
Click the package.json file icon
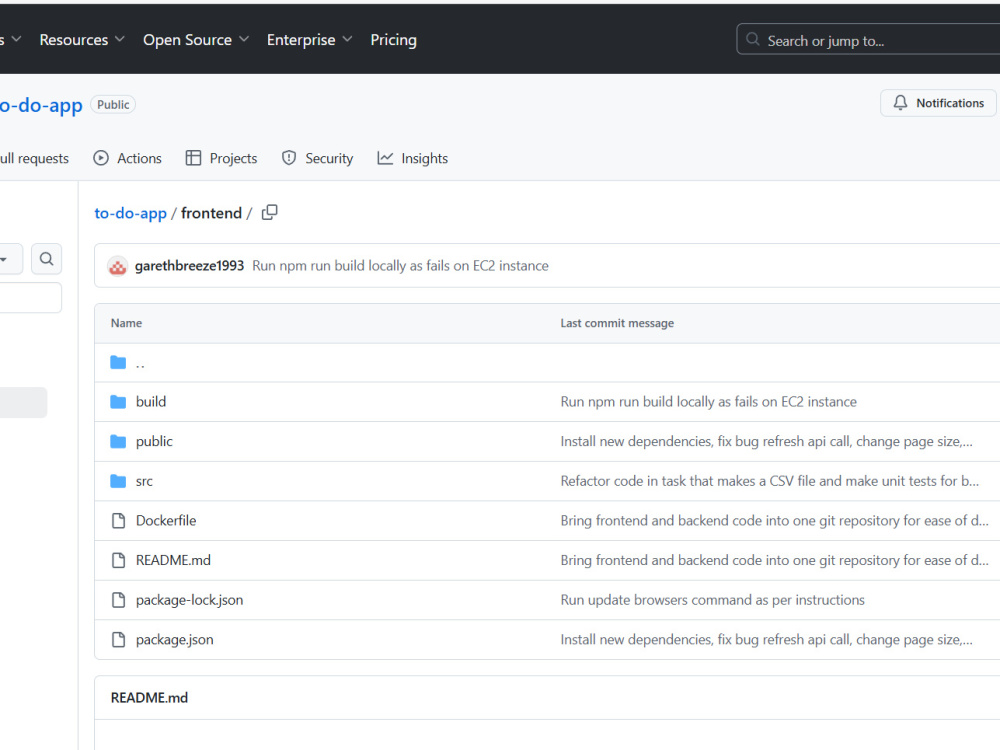click(x=119, y=639)
